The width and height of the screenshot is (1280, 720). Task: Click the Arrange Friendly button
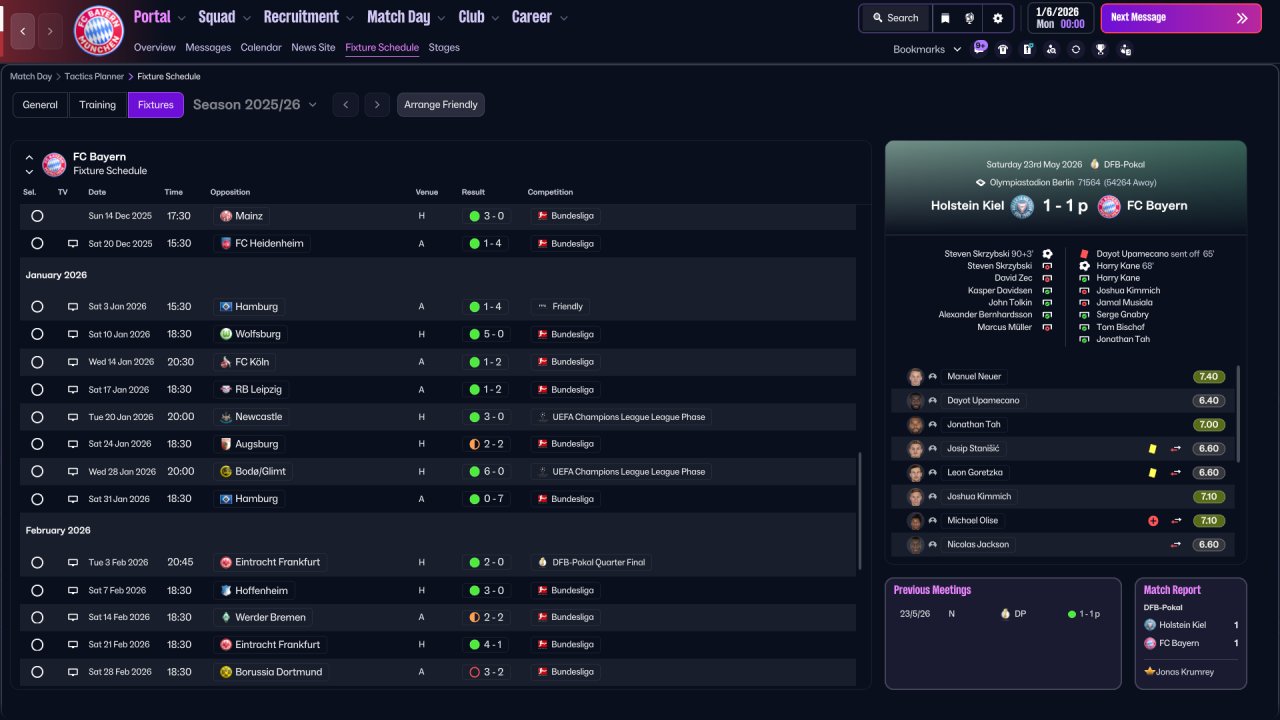(x=440, y=105)
